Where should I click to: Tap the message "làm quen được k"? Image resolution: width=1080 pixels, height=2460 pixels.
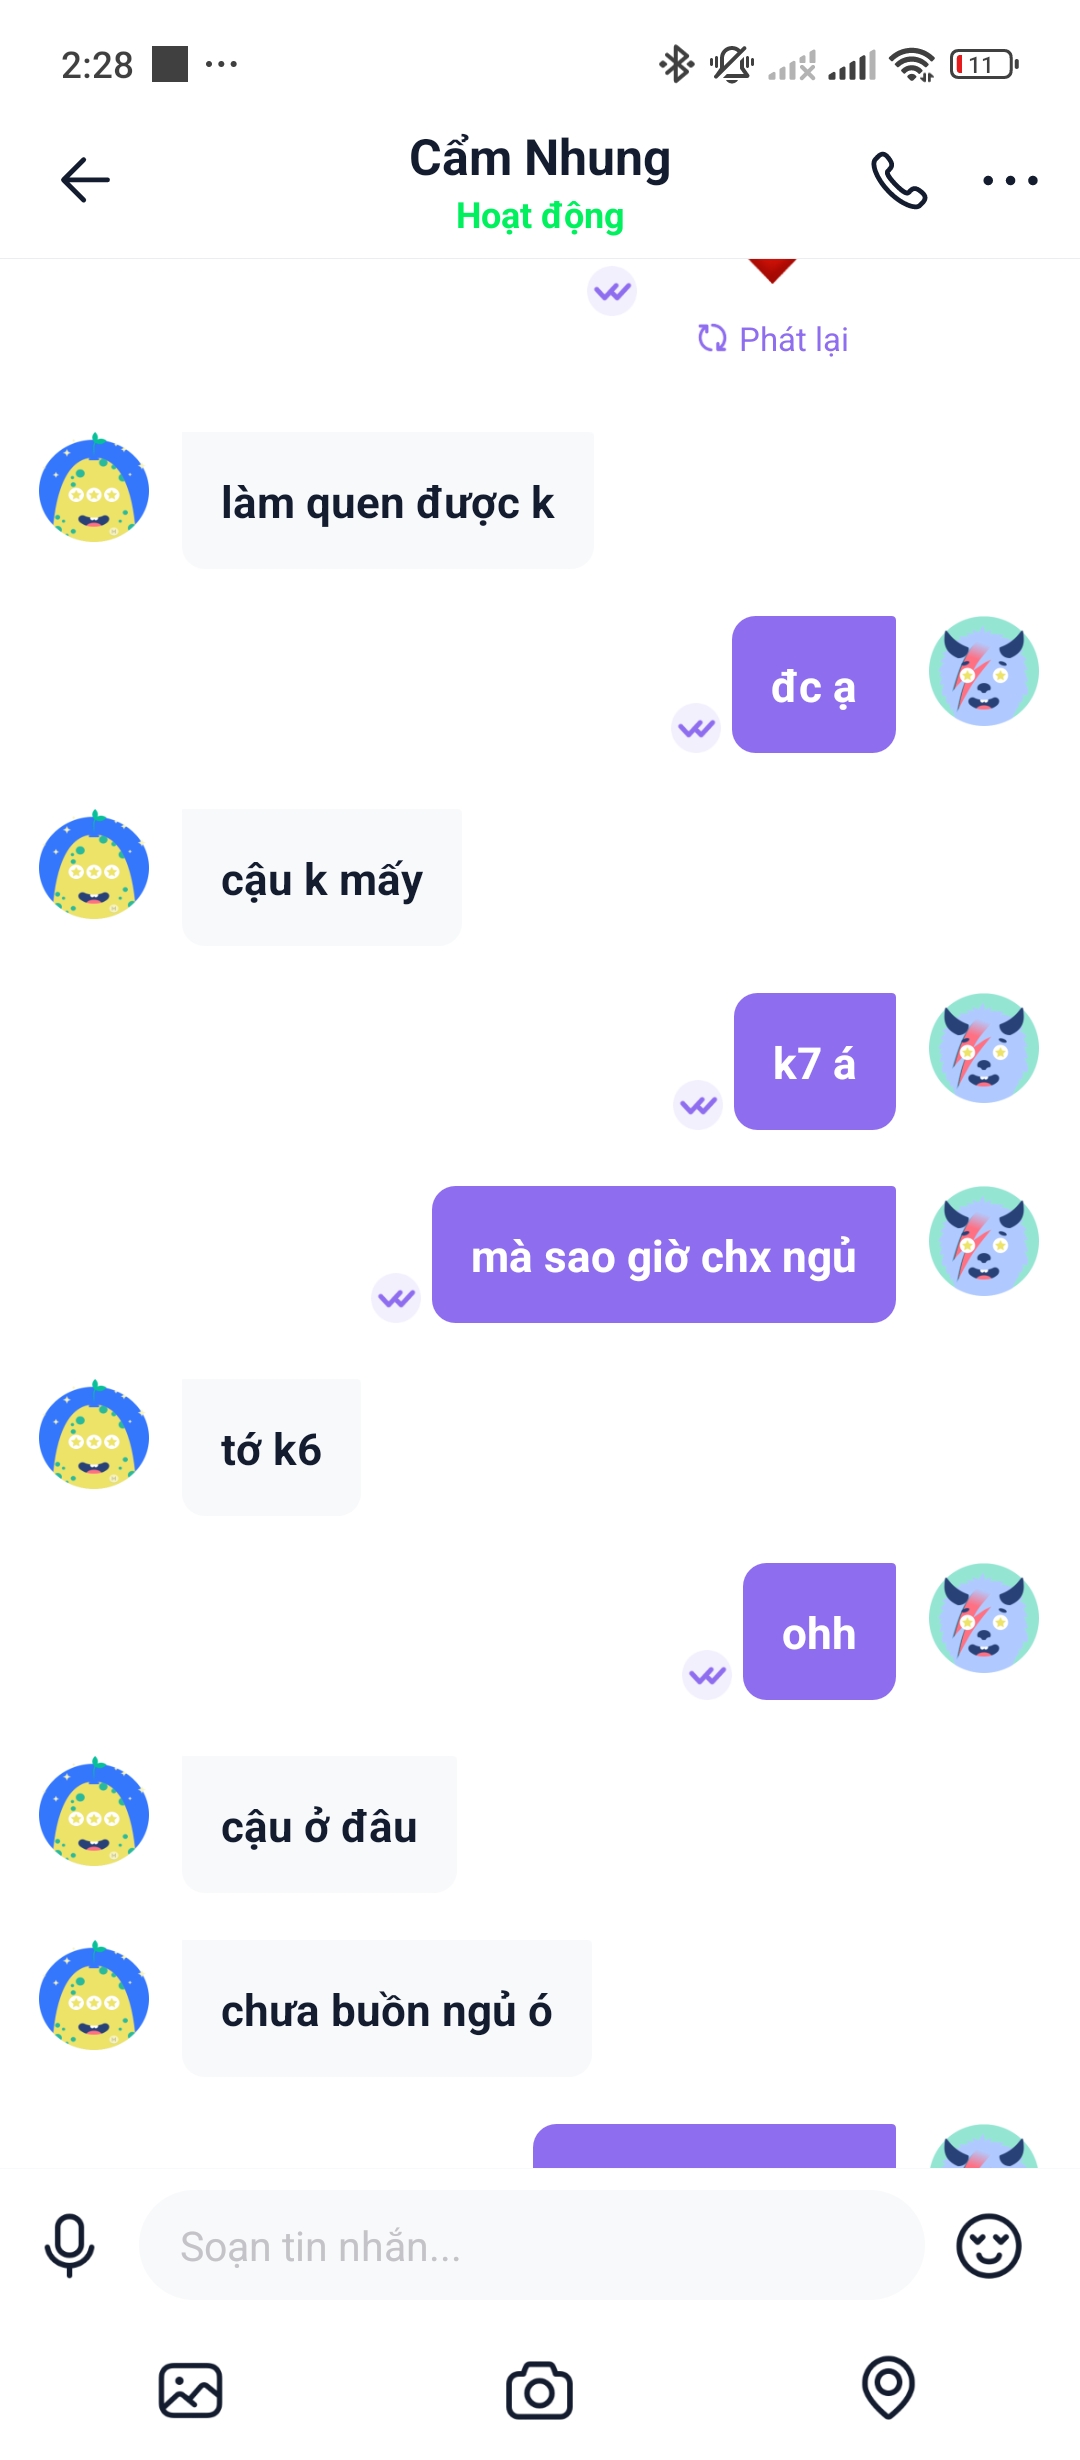[x=387, y=501]
